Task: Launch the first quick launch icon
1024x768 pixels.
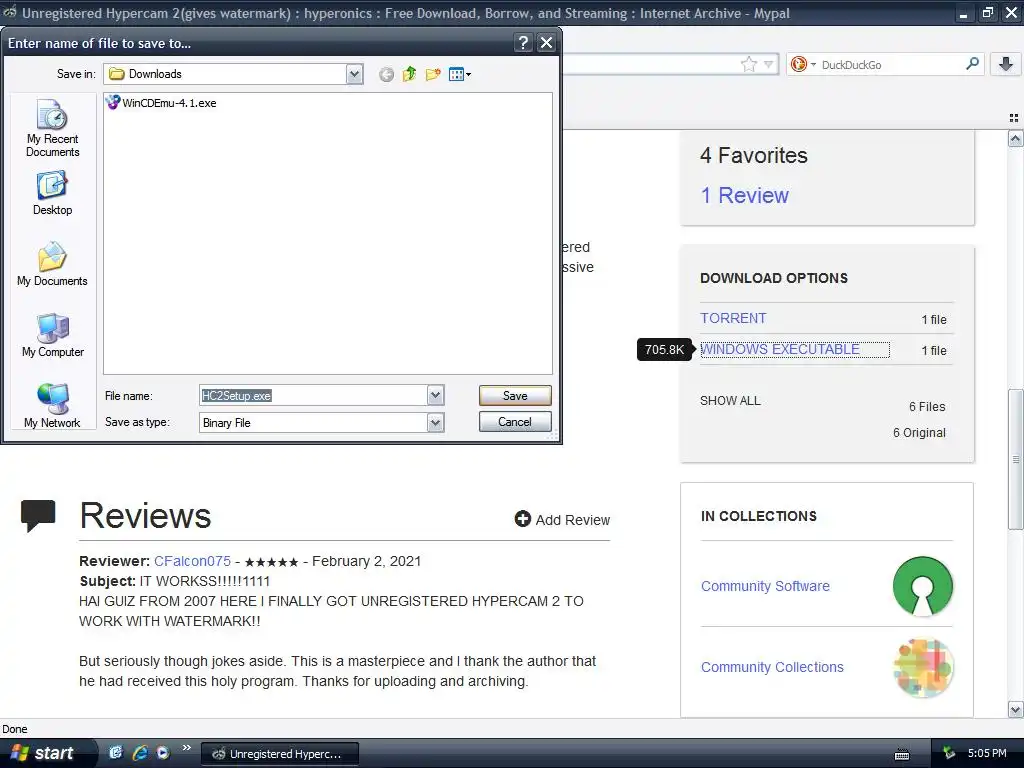Action: coord(116,753)
